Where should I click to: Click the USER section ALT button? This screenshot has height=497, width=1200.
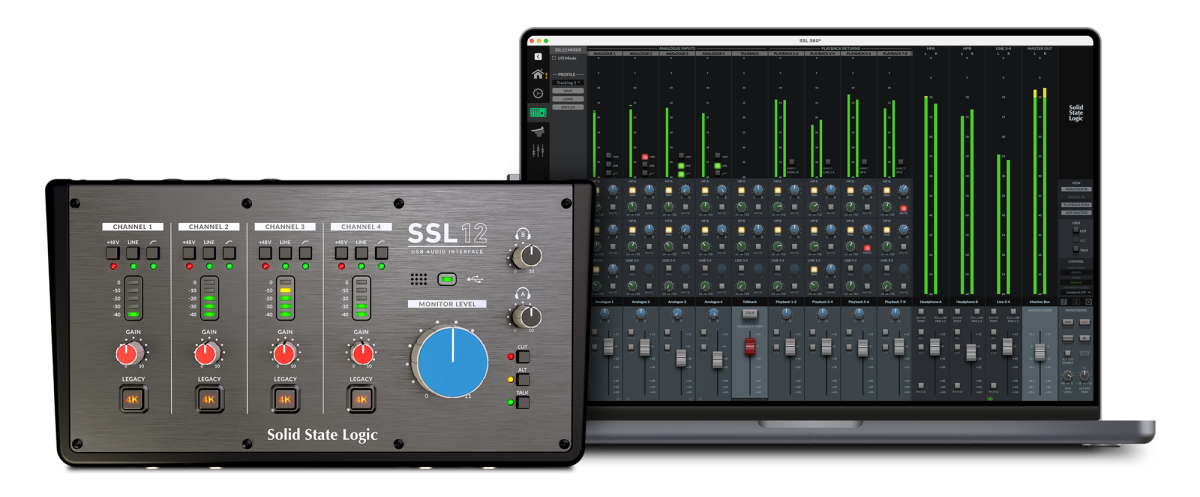click(x=1076, y=240)
